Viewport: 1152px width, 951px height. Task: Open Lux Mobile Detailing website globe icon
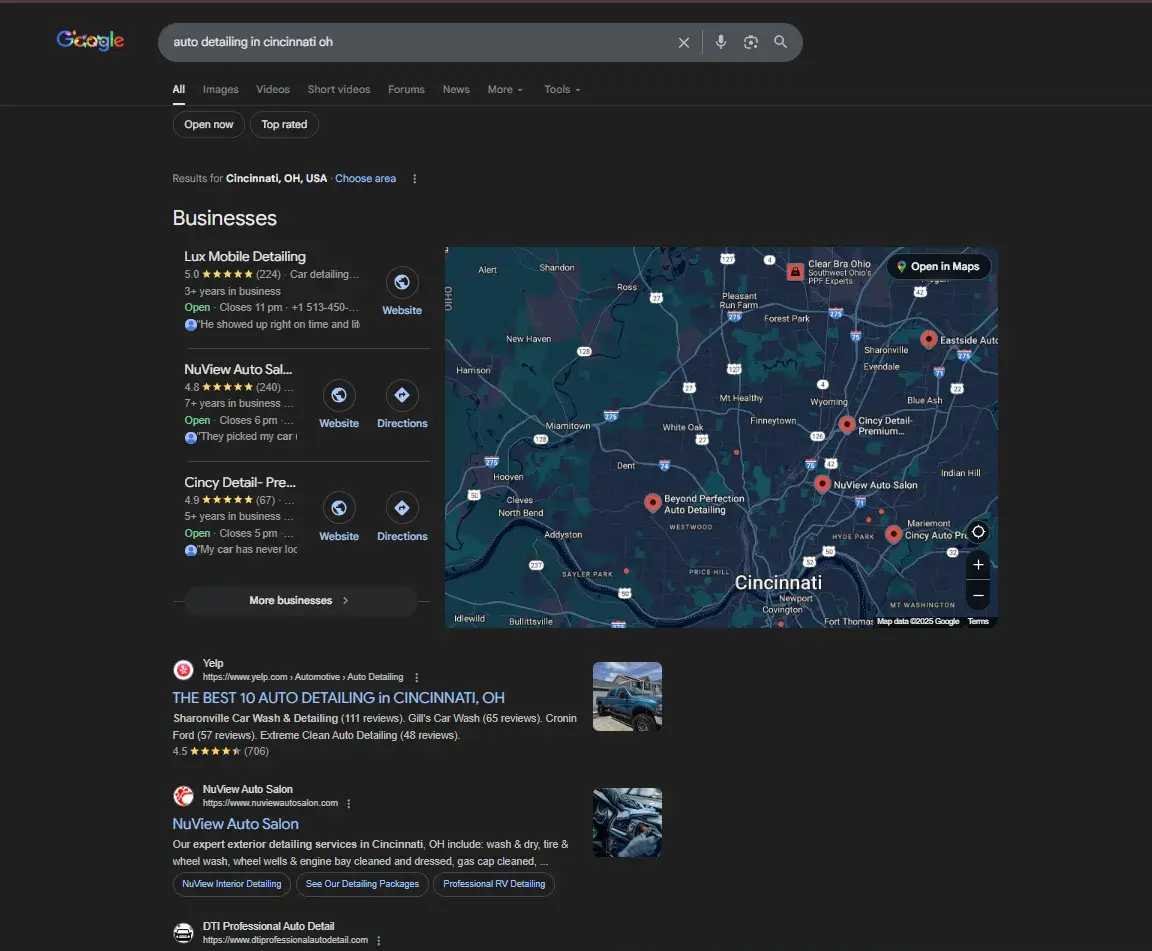coord(402,282)
